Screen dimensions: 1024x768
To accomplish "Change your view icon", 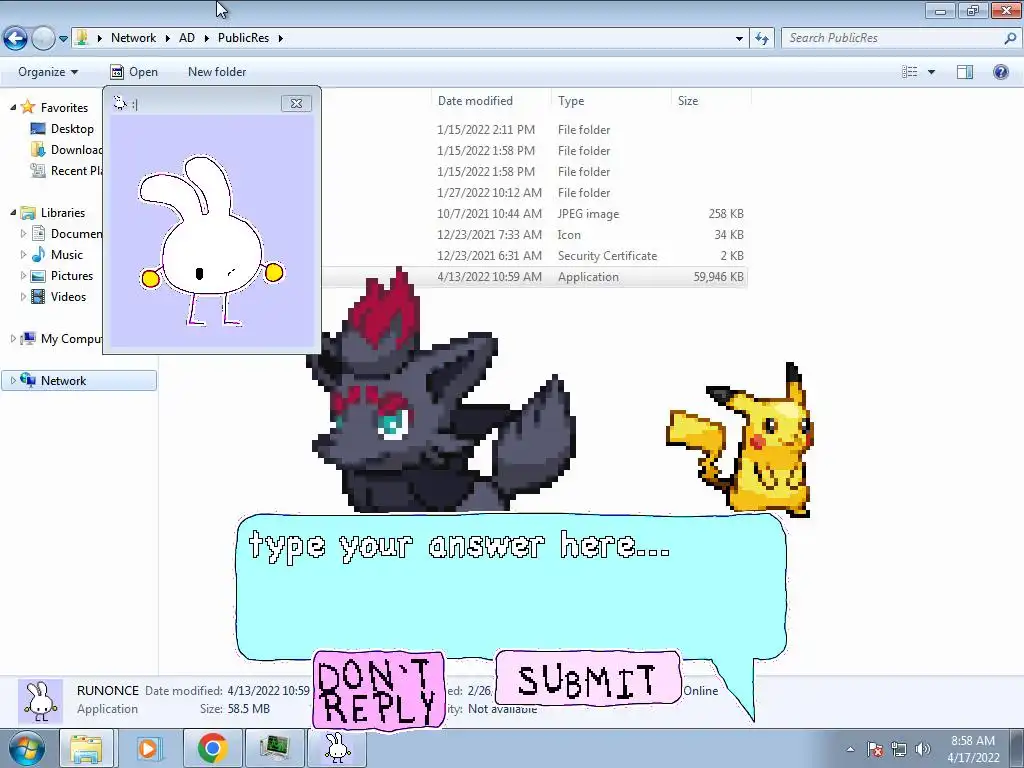I will tap(910, 72).
